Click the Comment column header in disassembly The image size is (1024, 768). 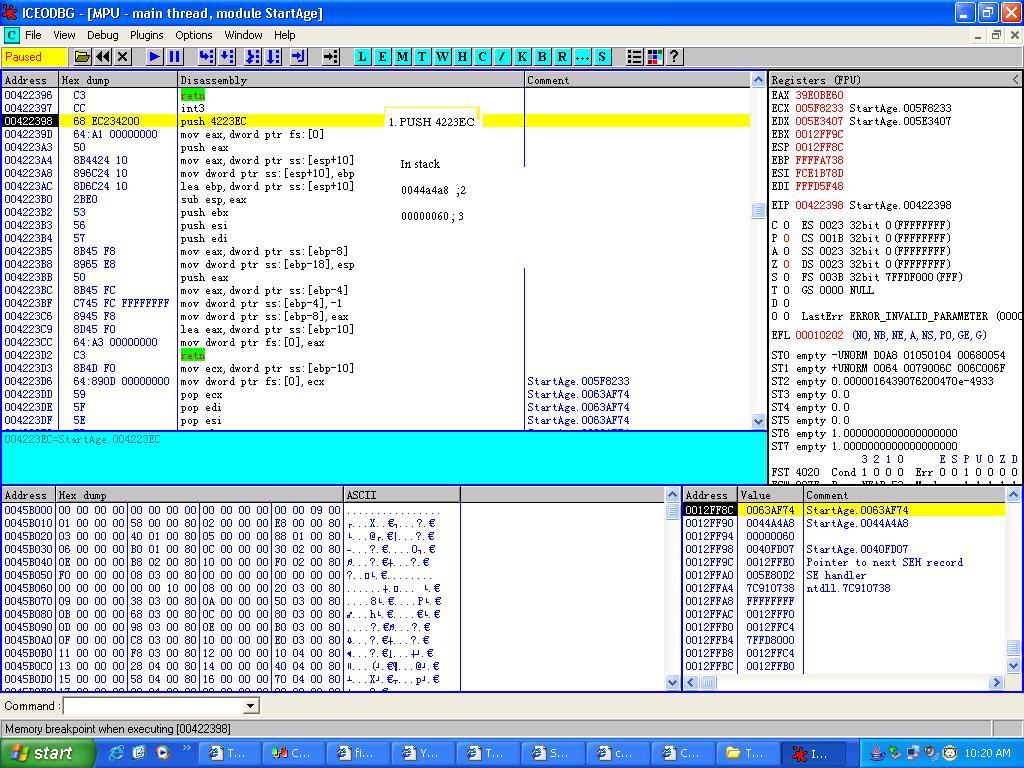[x=638, y=80]
